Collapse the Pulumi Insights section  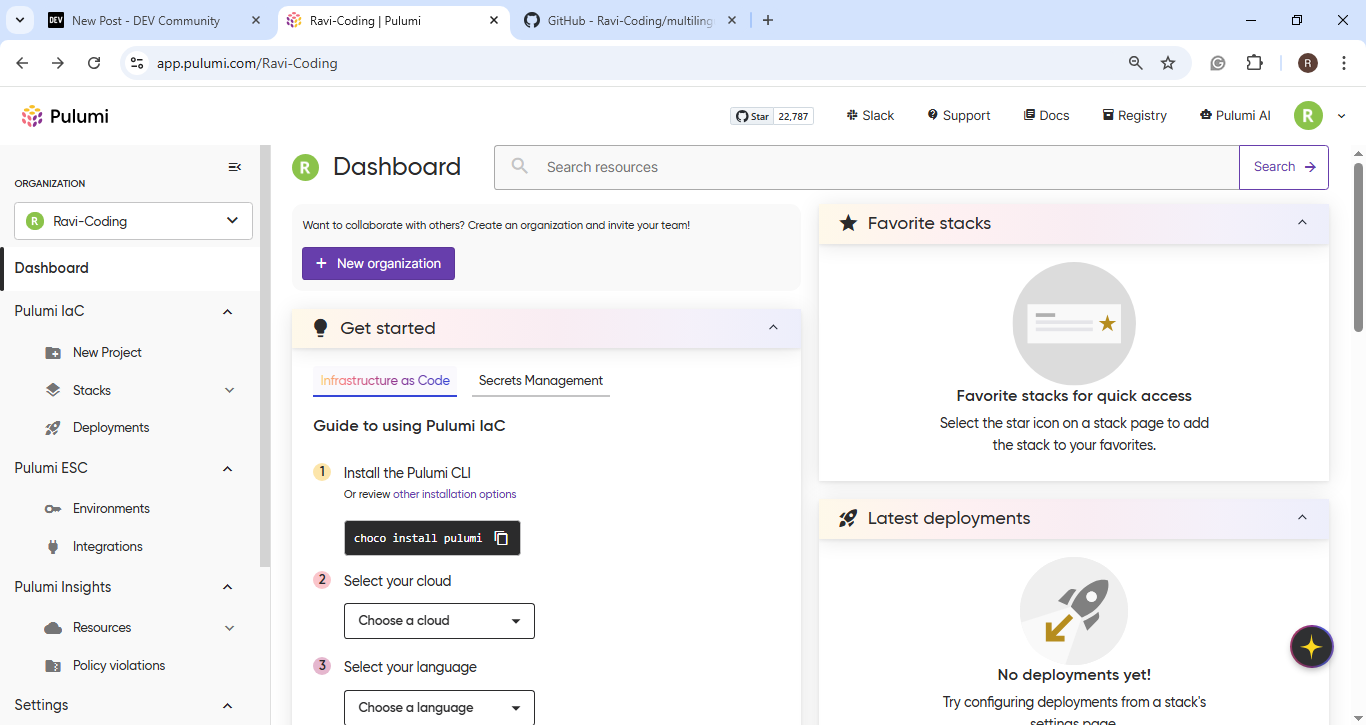coord(227,588)
